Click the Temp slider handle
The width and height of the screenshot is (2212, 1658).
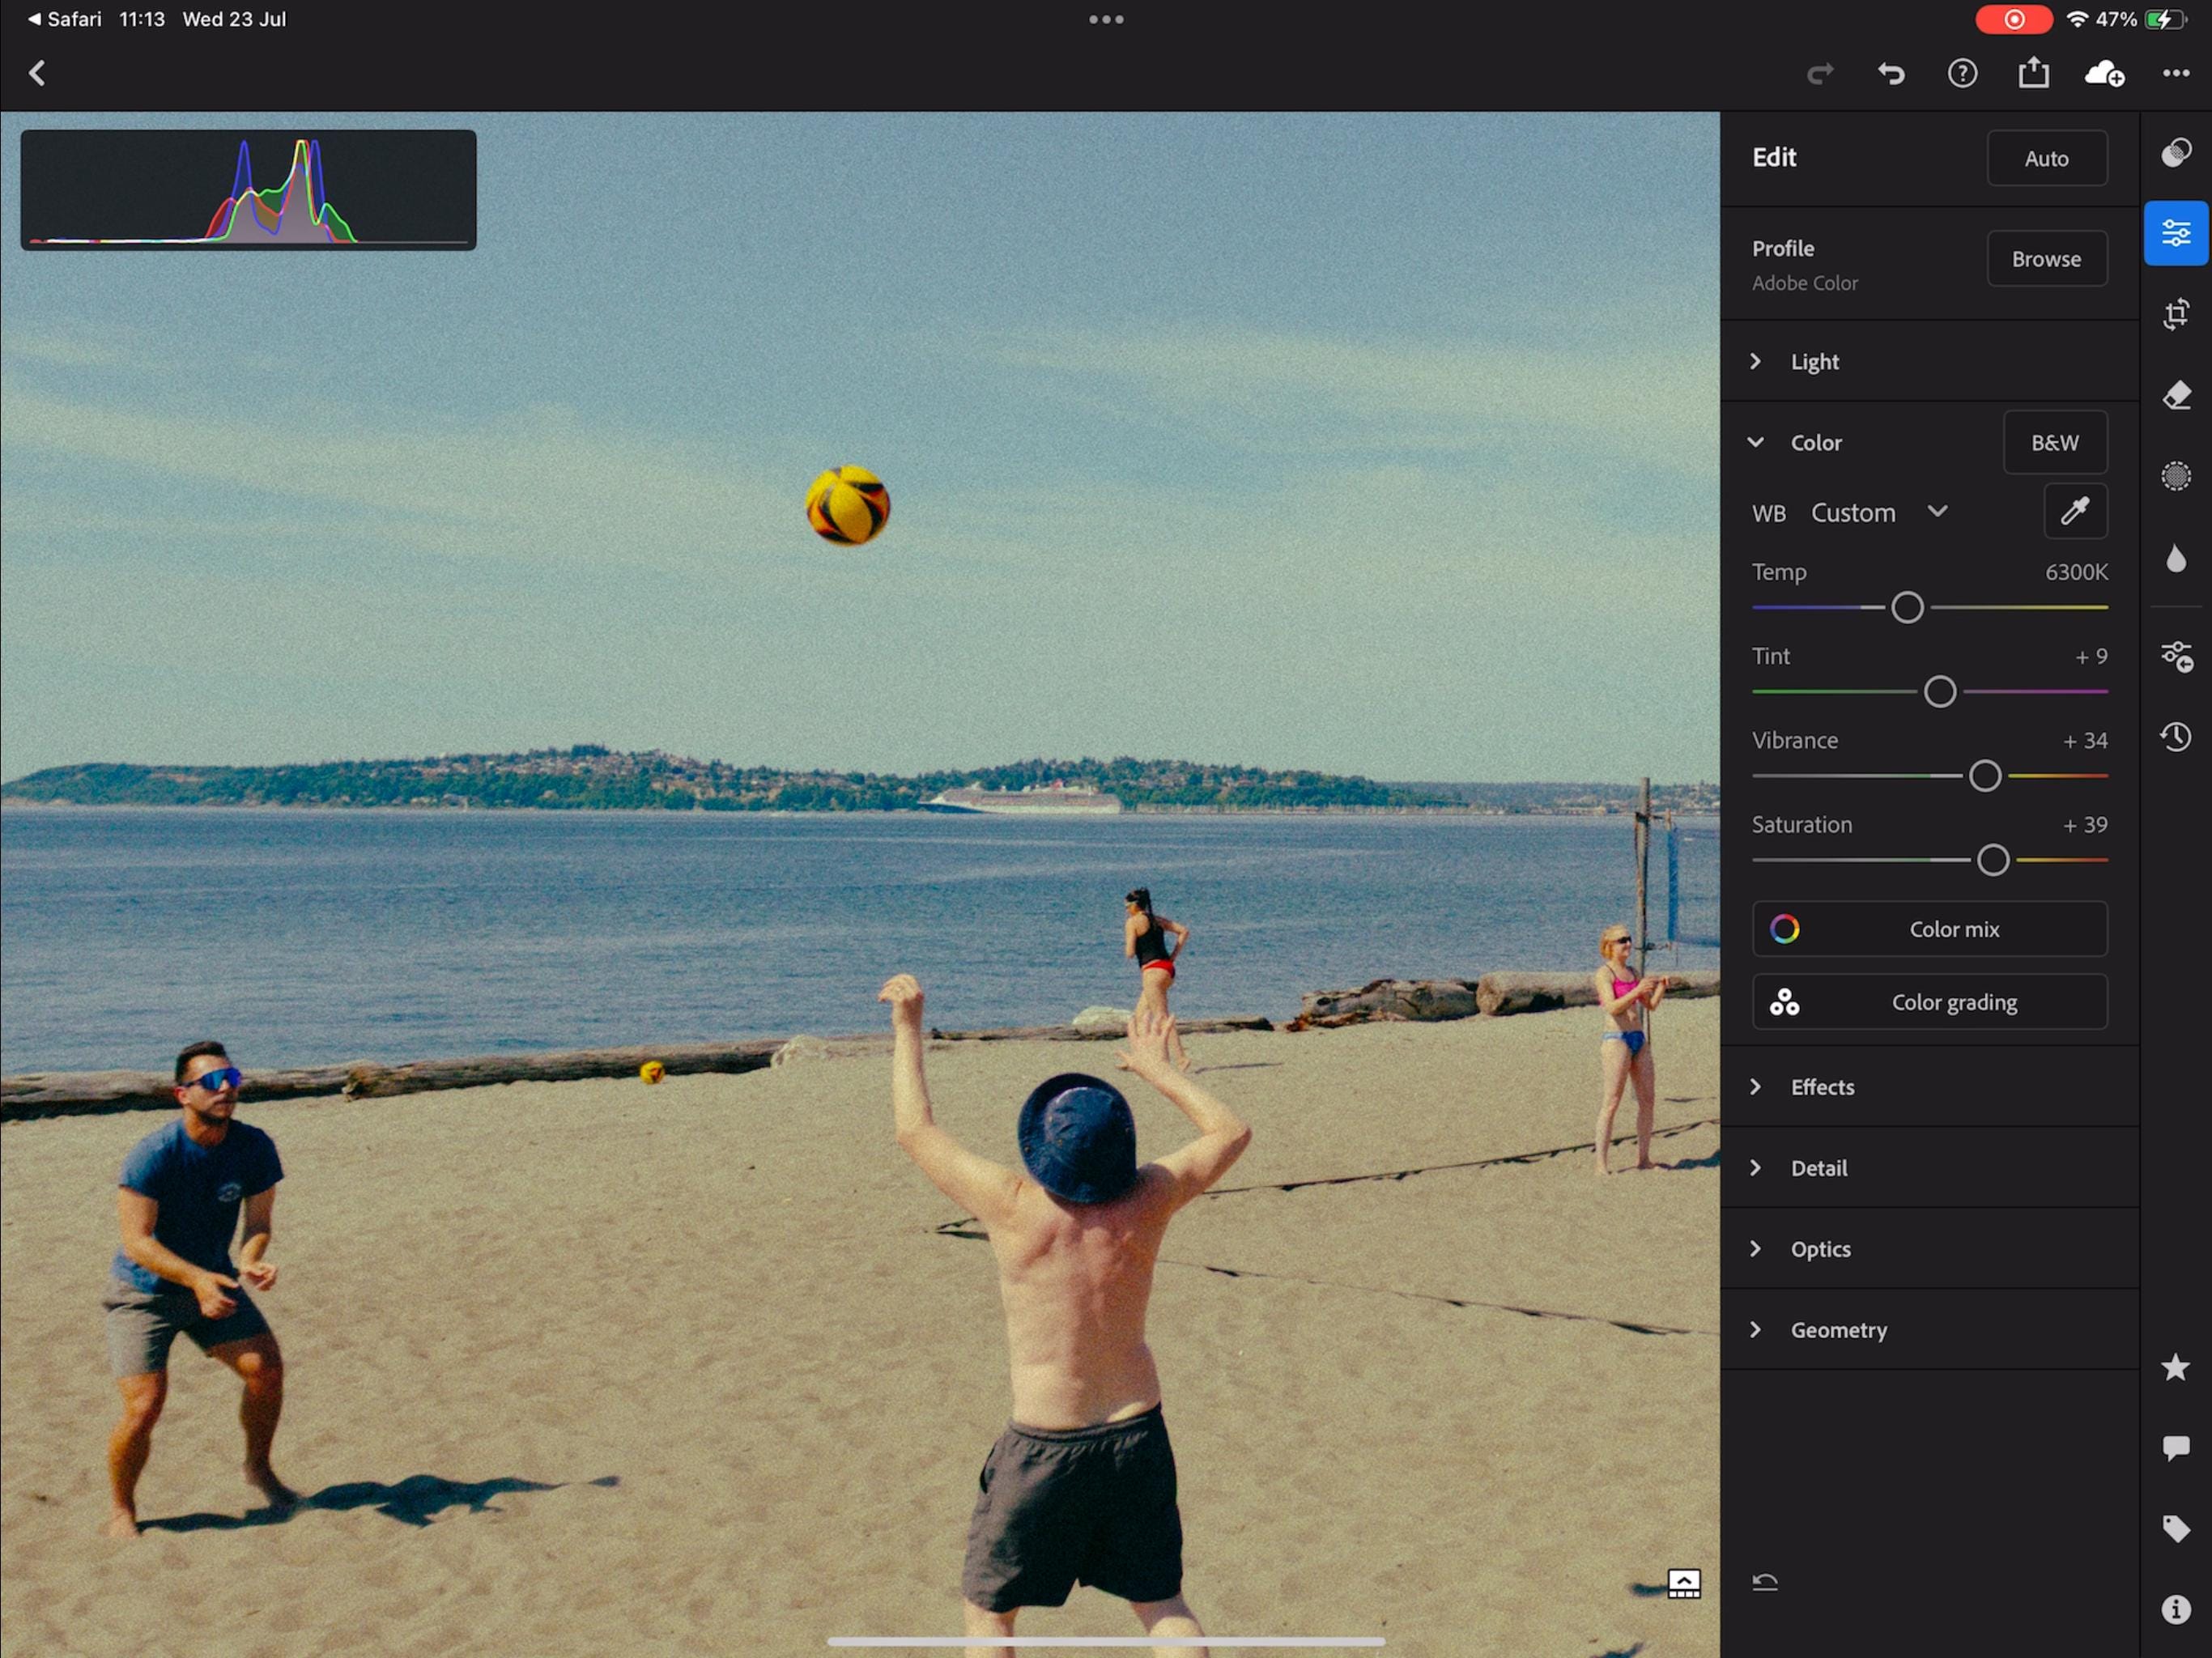[x=1907, y=607]
